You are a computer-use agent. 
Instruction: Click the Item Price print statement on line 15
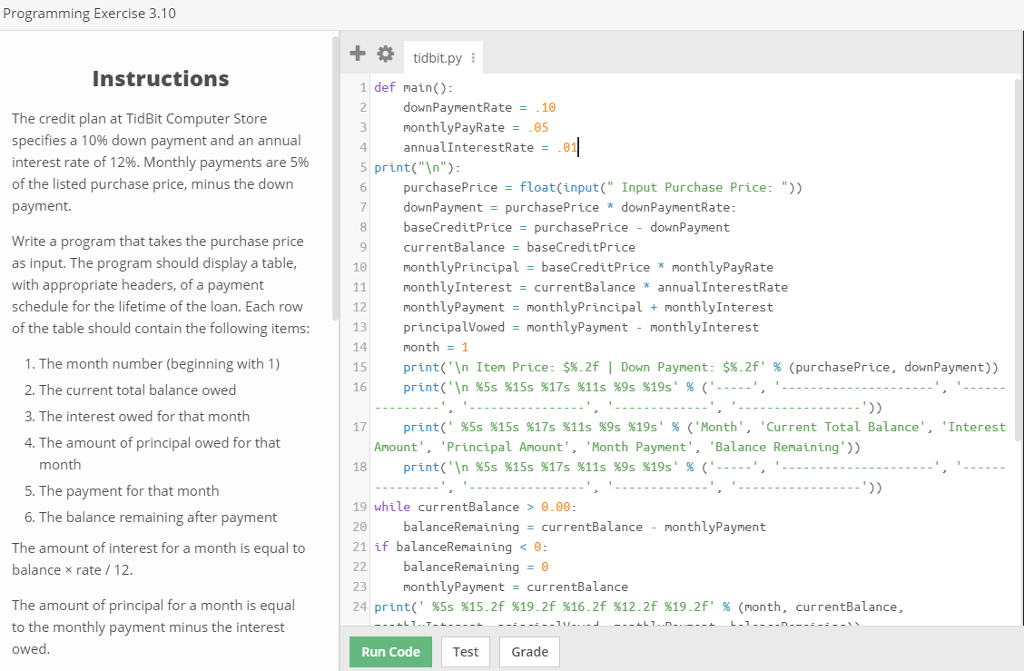[701, 367]
